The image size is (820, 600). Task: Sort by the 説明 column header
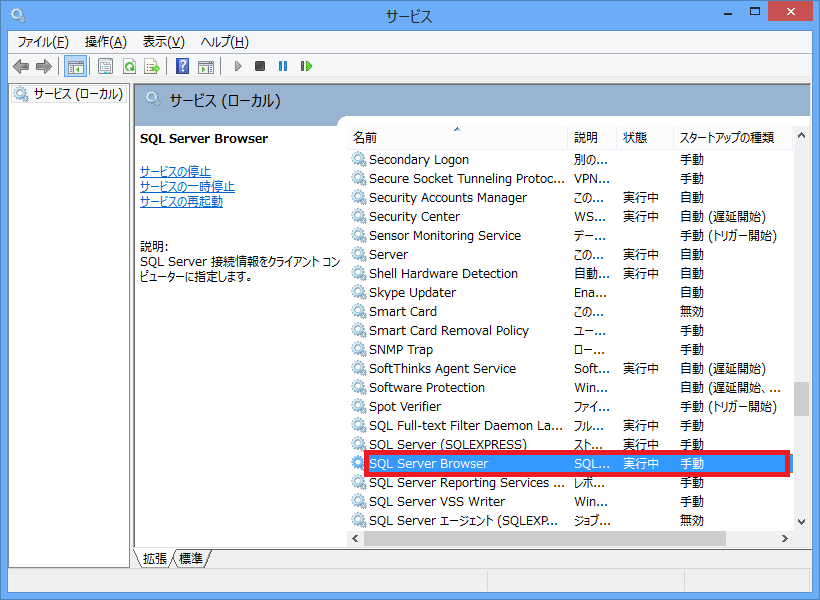(592, 138)
